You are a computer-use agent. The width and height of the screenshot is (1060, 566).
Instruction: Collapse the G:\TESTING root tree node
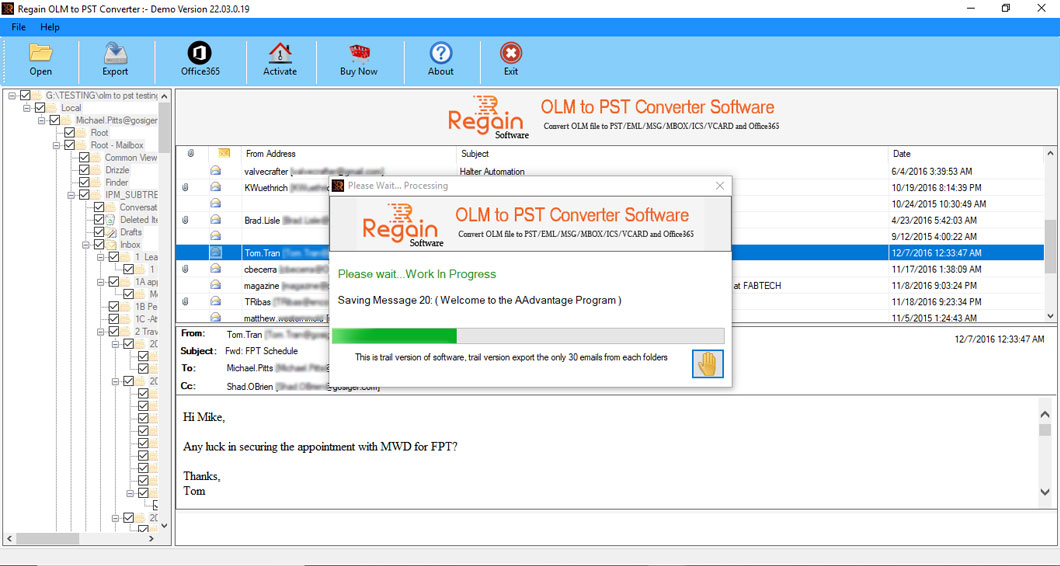pos(12,95)
